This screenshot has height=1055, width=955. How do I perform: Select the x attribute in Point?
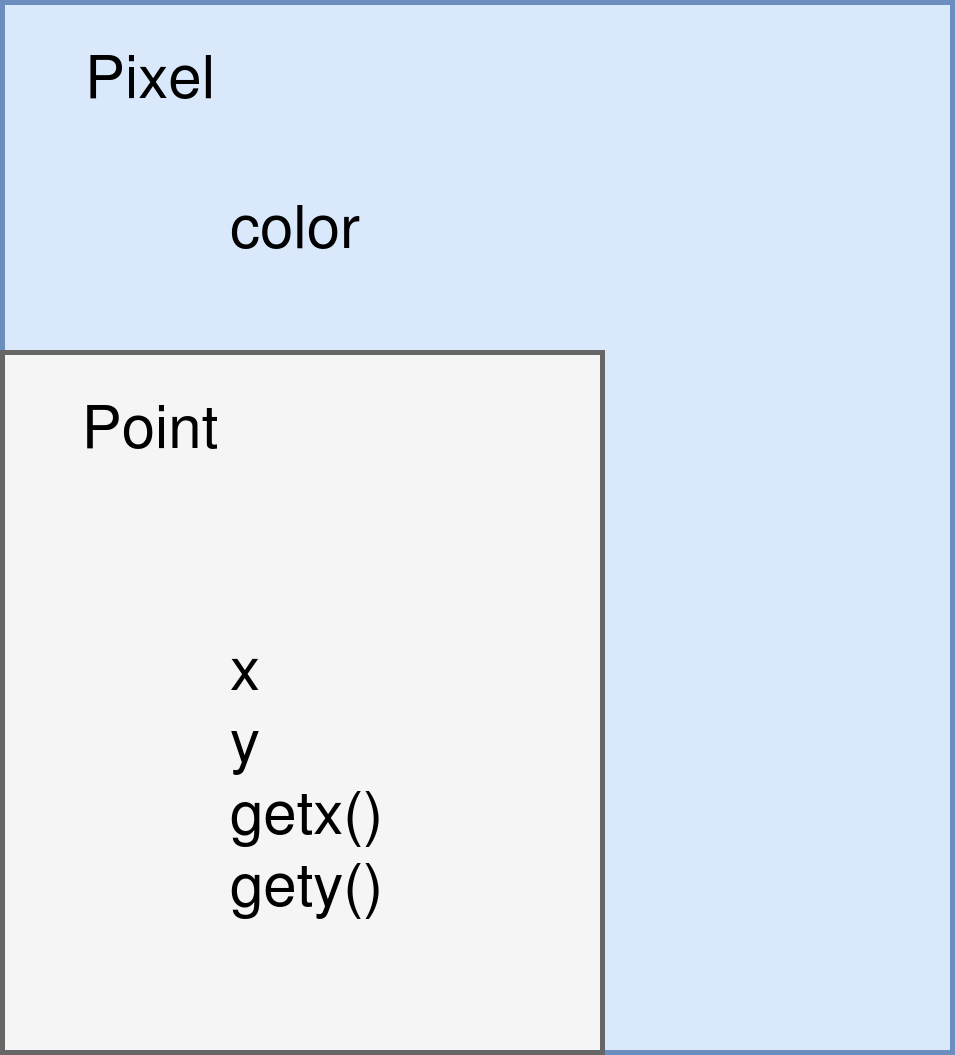click(x=244, y=672)
